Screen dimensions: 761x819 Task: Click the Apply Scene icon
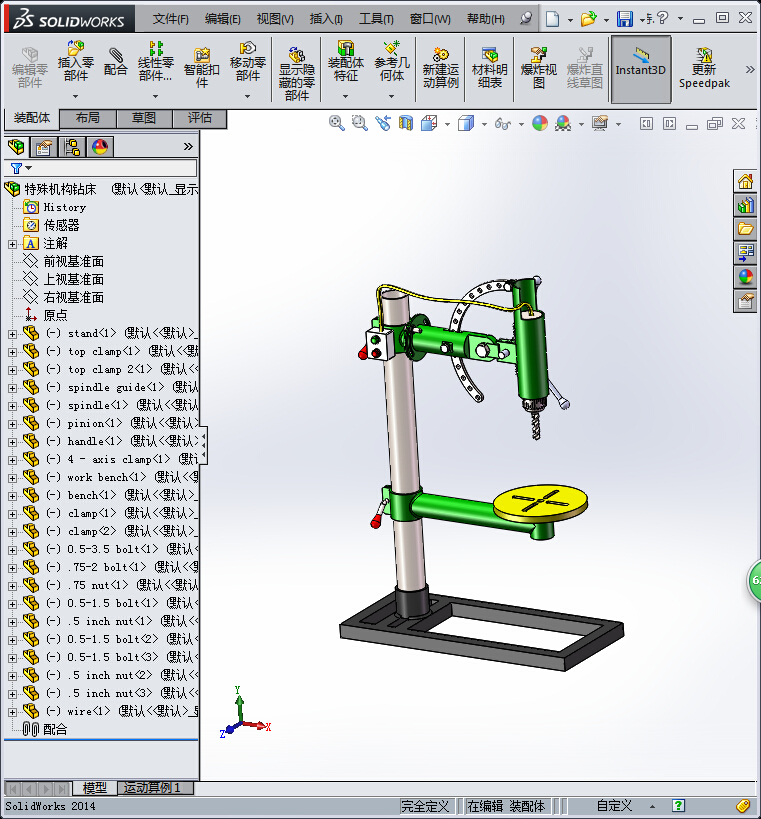coord(563,123)
